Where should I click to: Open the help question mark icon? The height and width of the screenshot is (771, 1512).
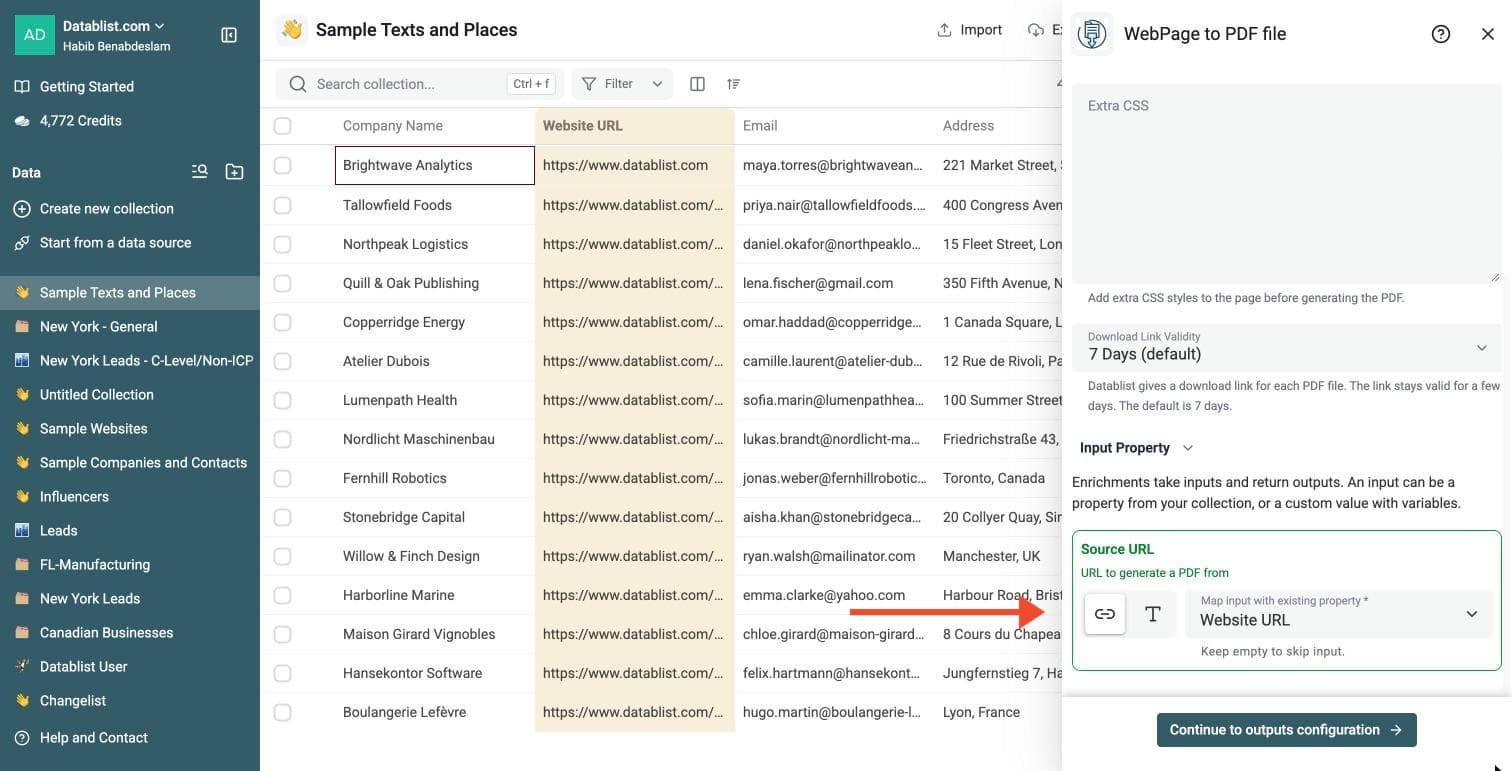coord(1441,34)
